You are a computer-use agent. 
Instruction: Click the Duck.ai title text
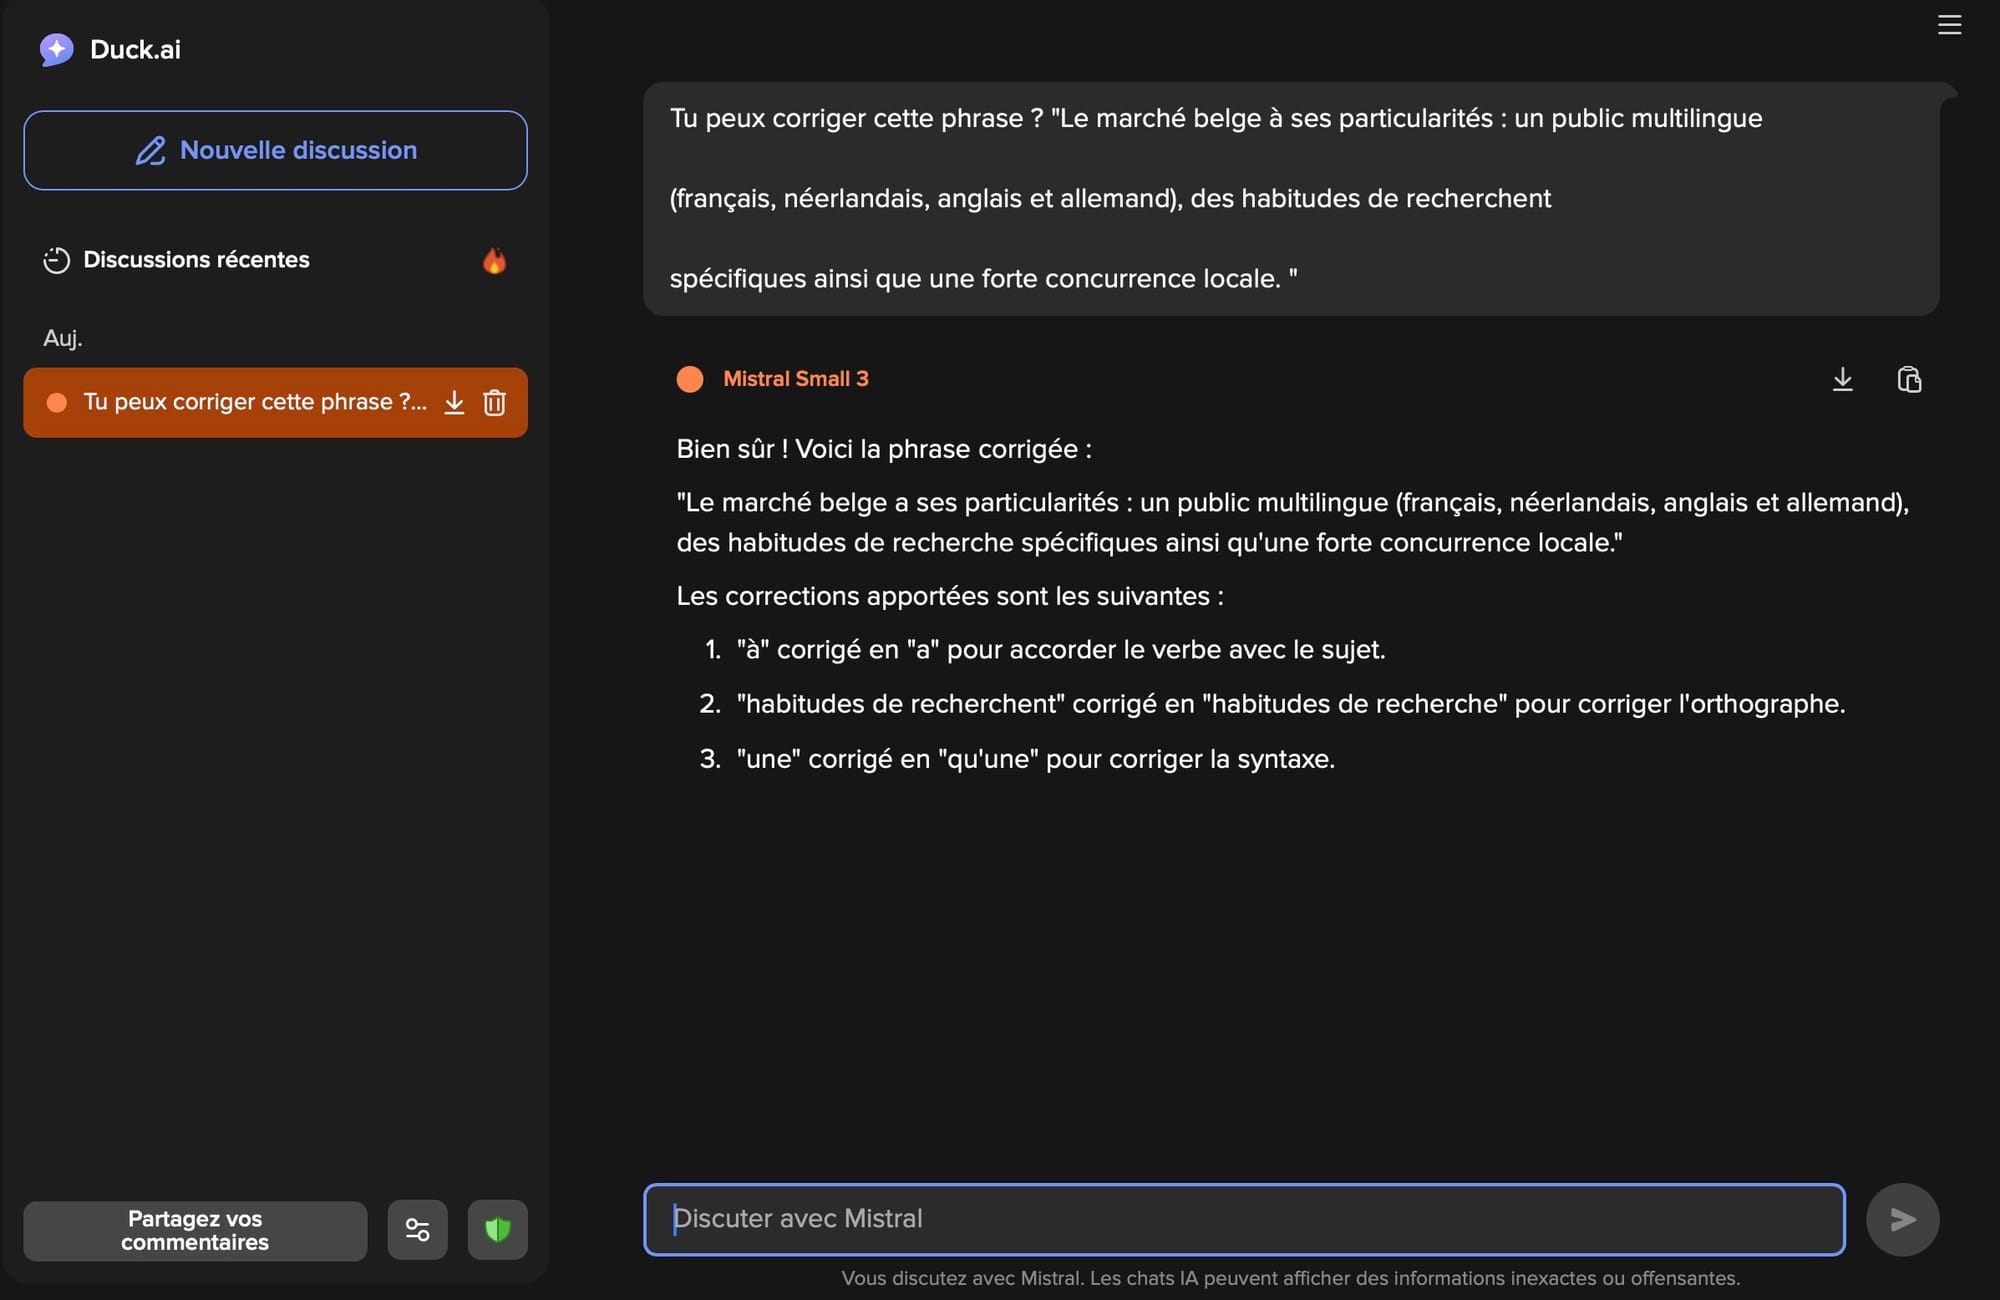click(135, 49)
